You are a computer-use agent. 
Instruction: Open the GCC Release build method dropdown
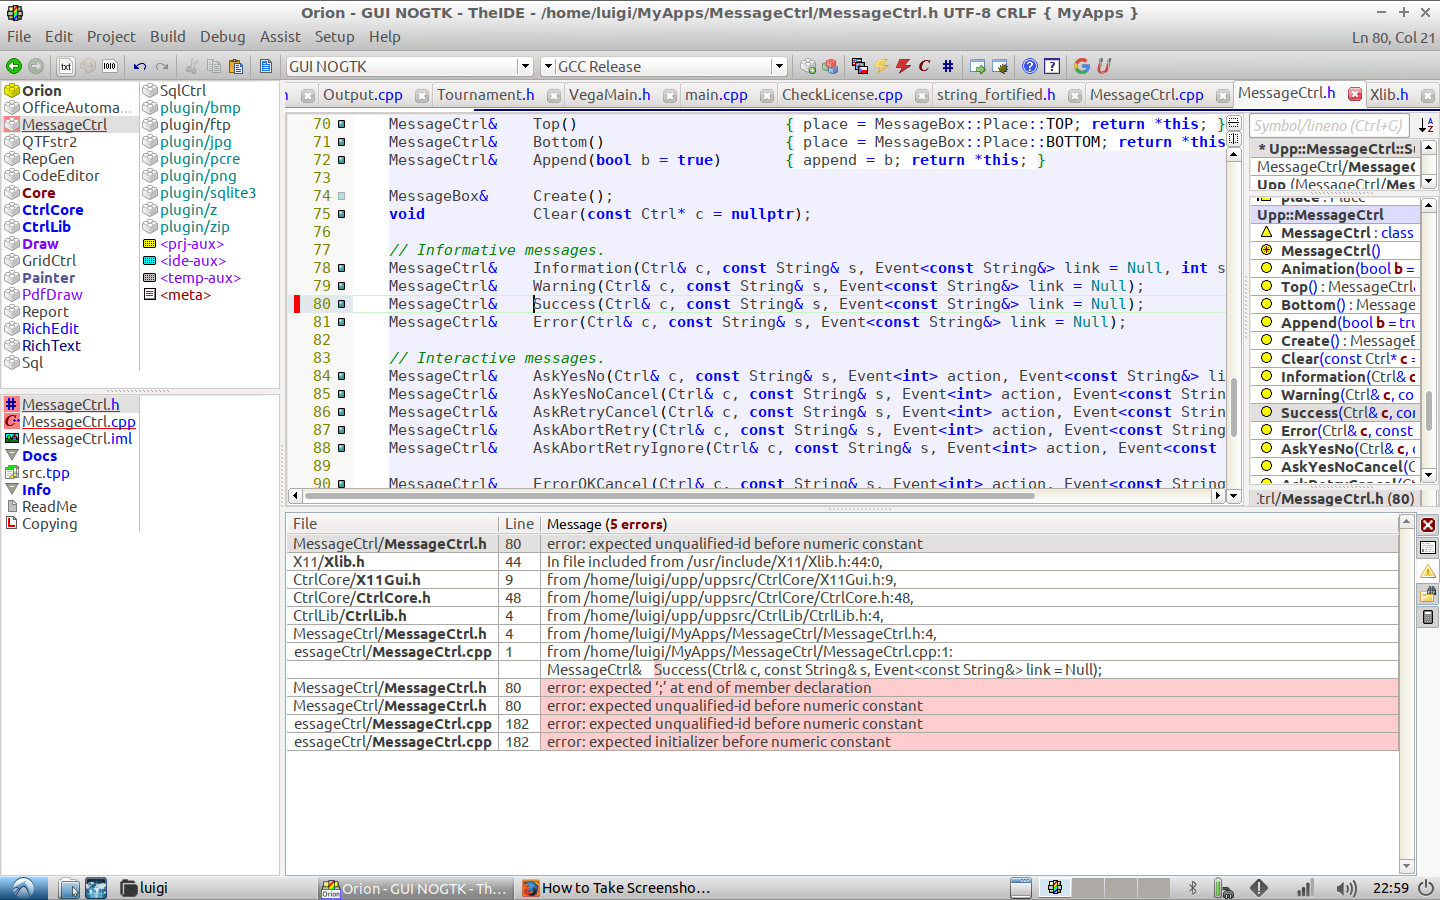tap(778, 66)
